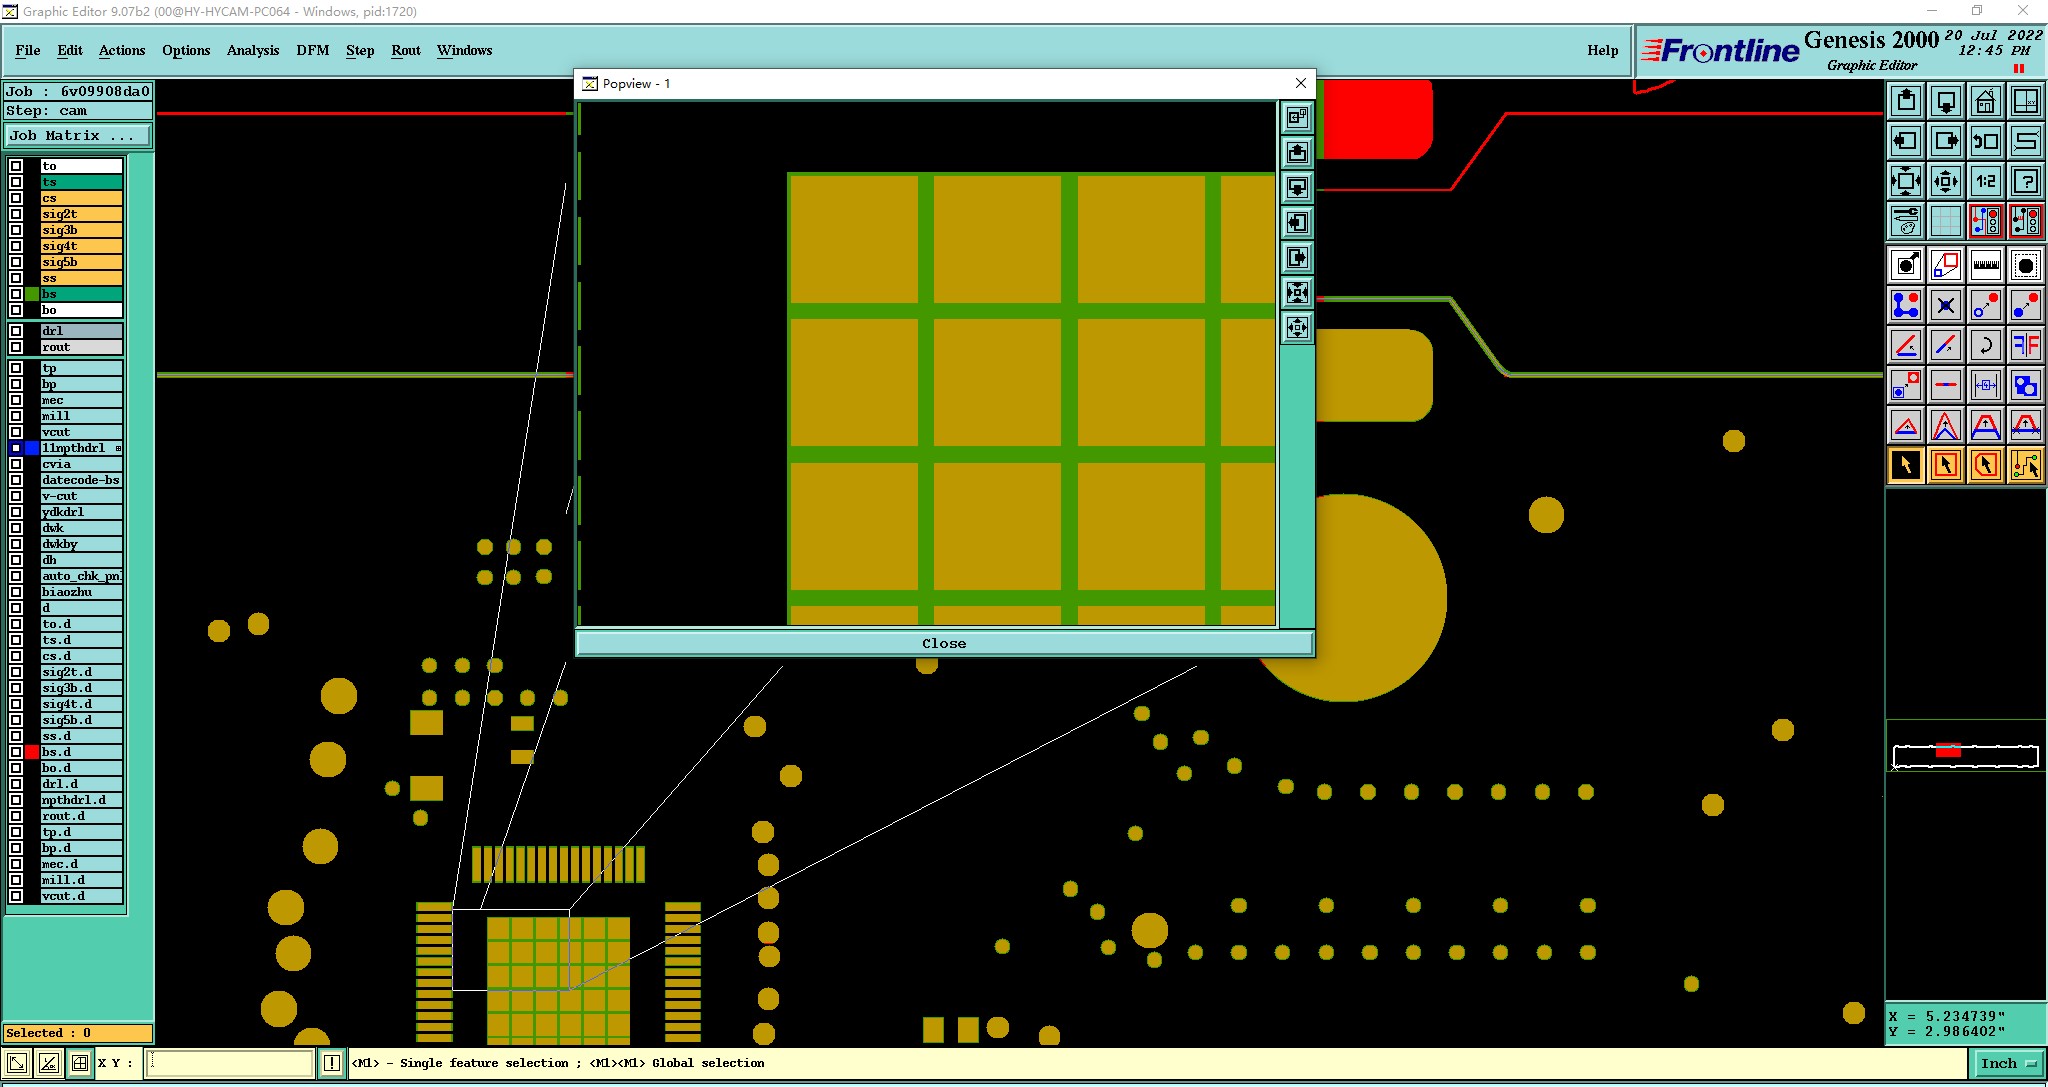Toggle checkbox for bs.d layer
The width and height of the screenshot is (2048, 1087).
pos(16,752)
